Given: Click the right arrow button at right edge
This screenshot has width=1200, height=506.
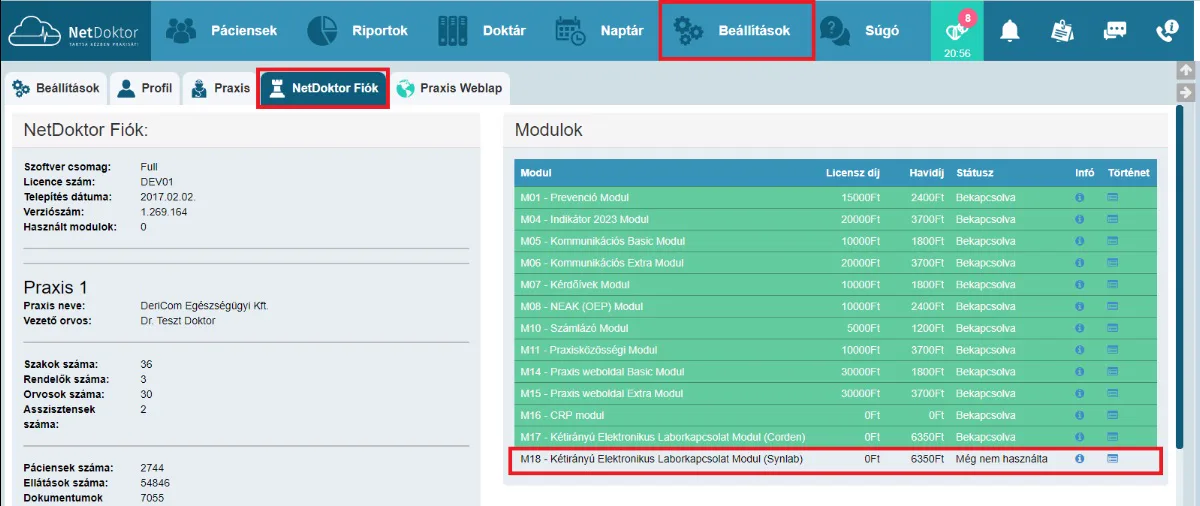Looking at the screenshot, I should point(1186,92).
